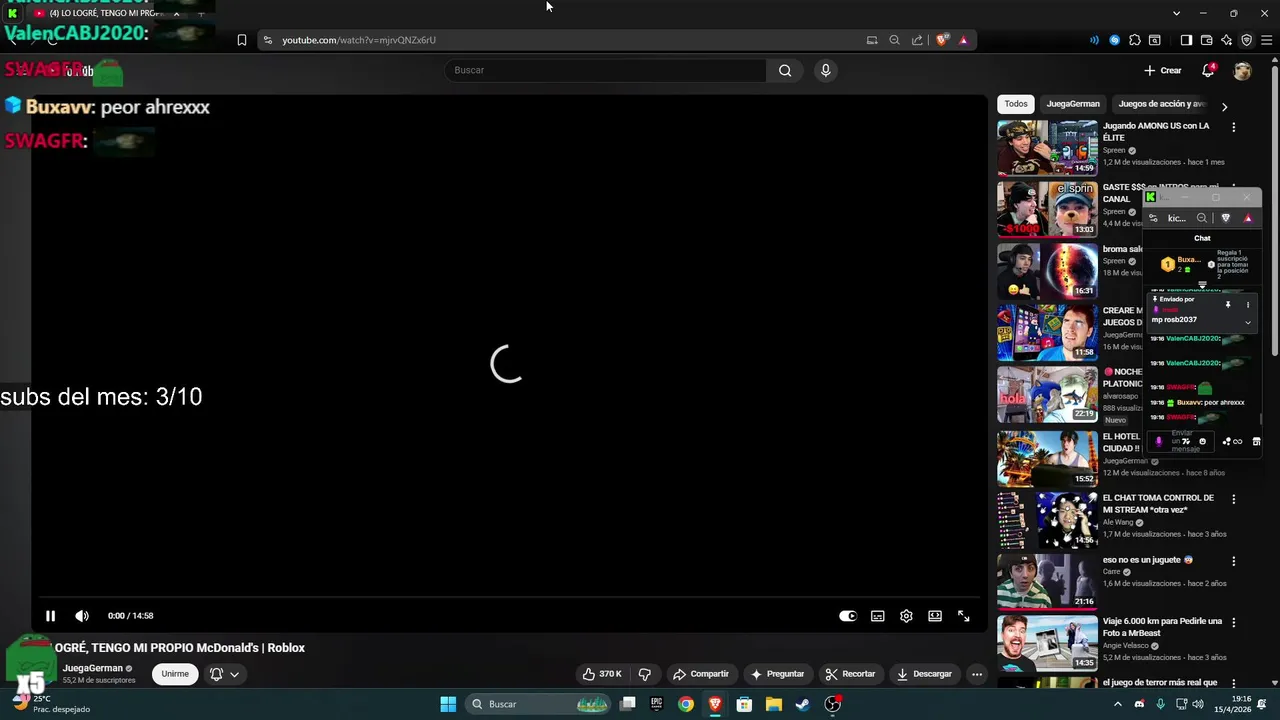Share this page from the address bar
Viewport: 1280px width, 720px height.
[x=917, y=40]
